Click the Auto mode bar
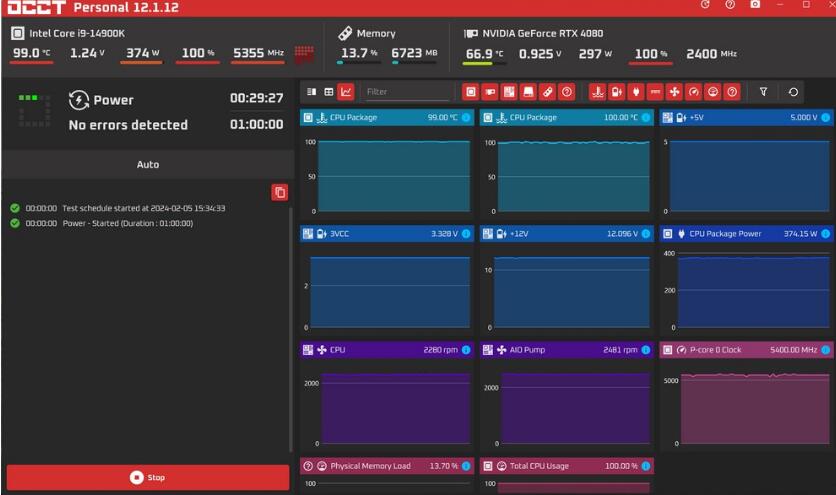836x495 pixels. pyautogui.click(x=148, y=164)
